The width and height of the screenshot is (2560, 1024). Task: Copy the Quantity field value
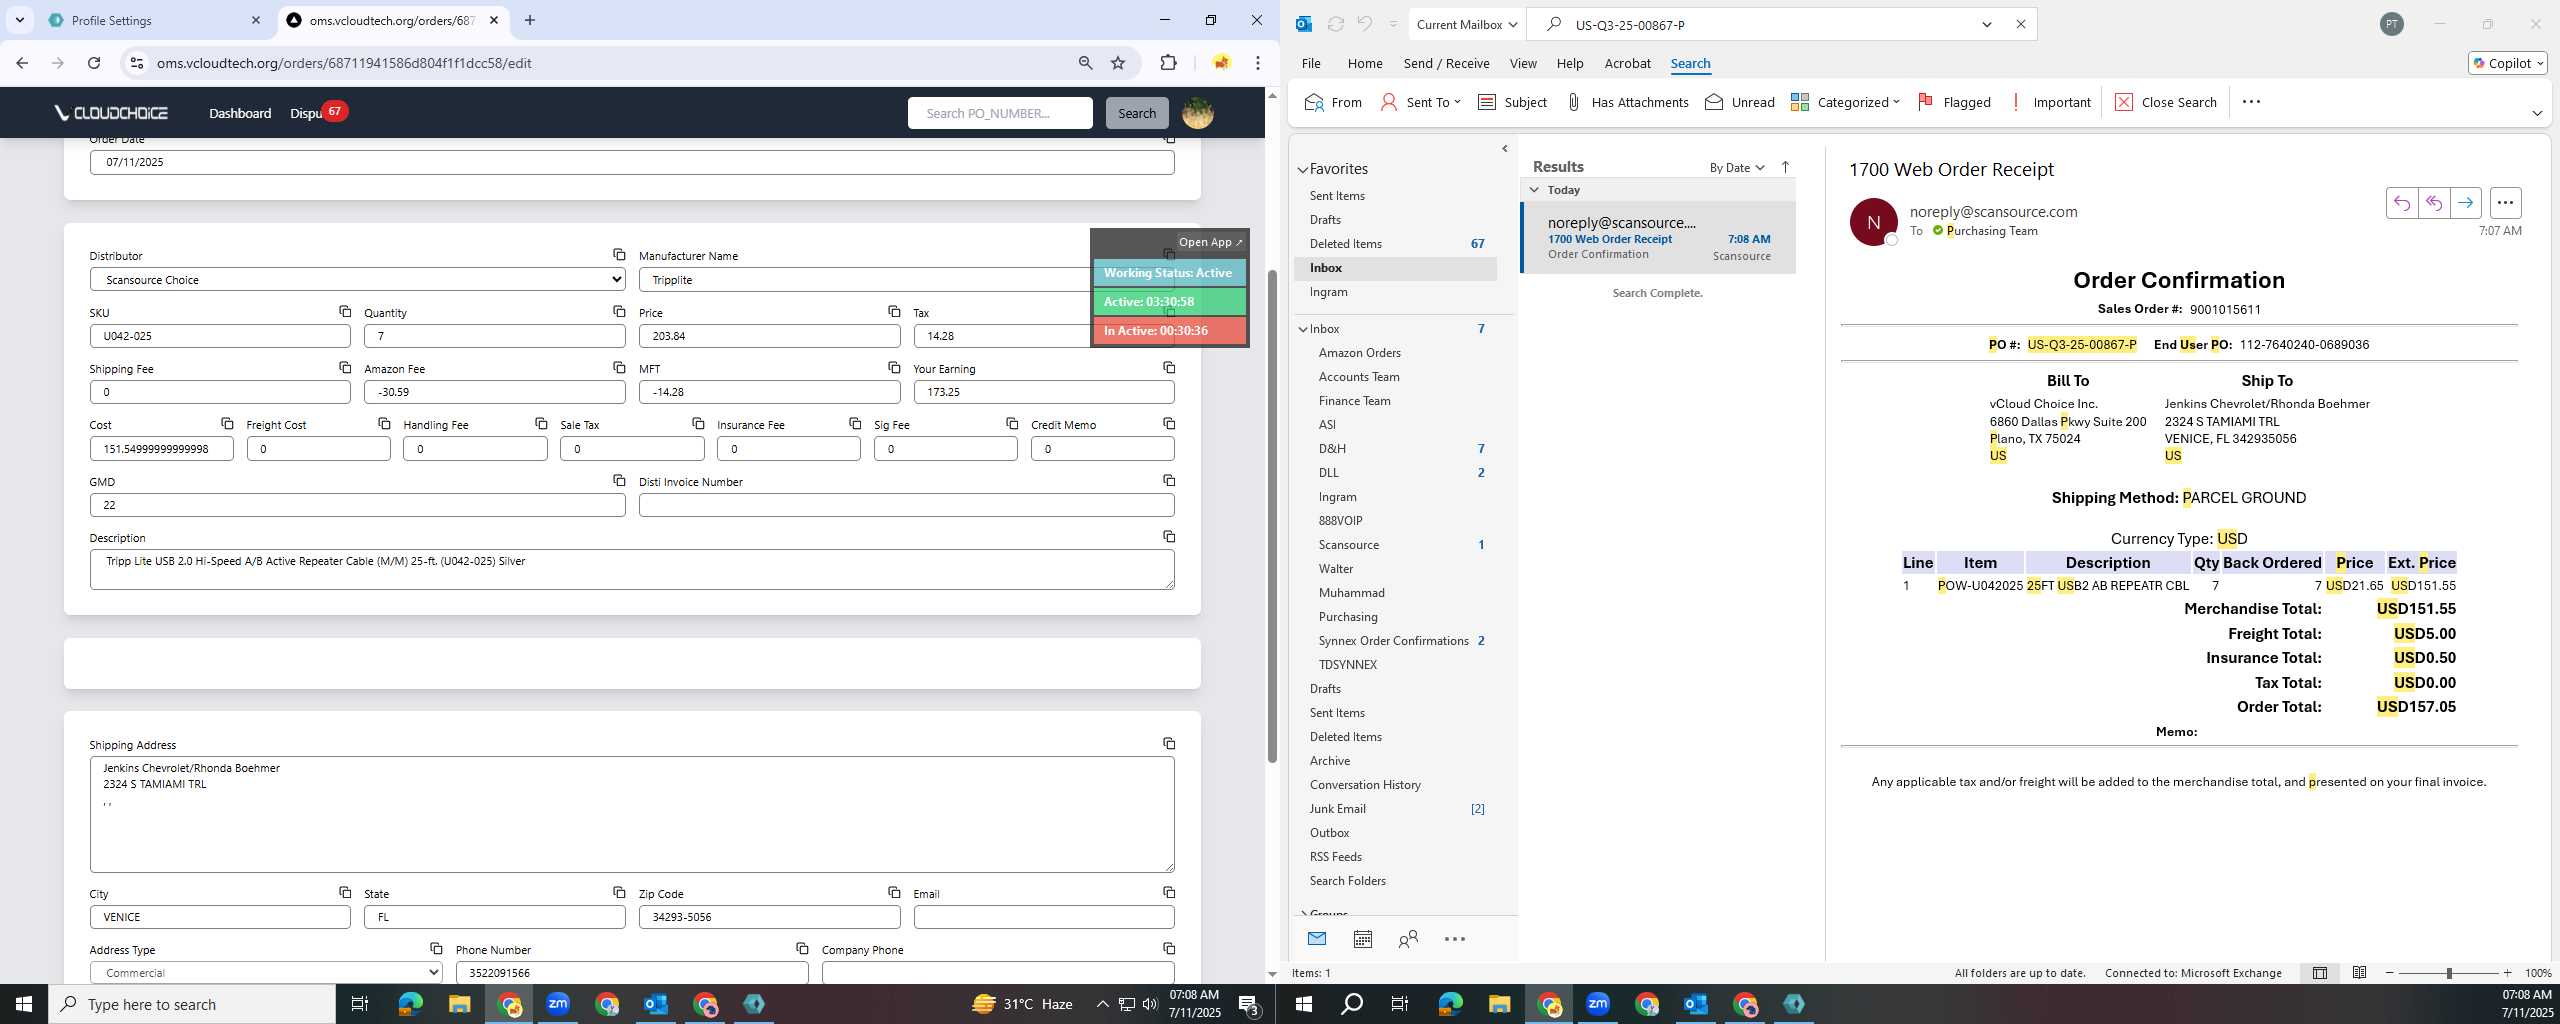click(619, 312)
